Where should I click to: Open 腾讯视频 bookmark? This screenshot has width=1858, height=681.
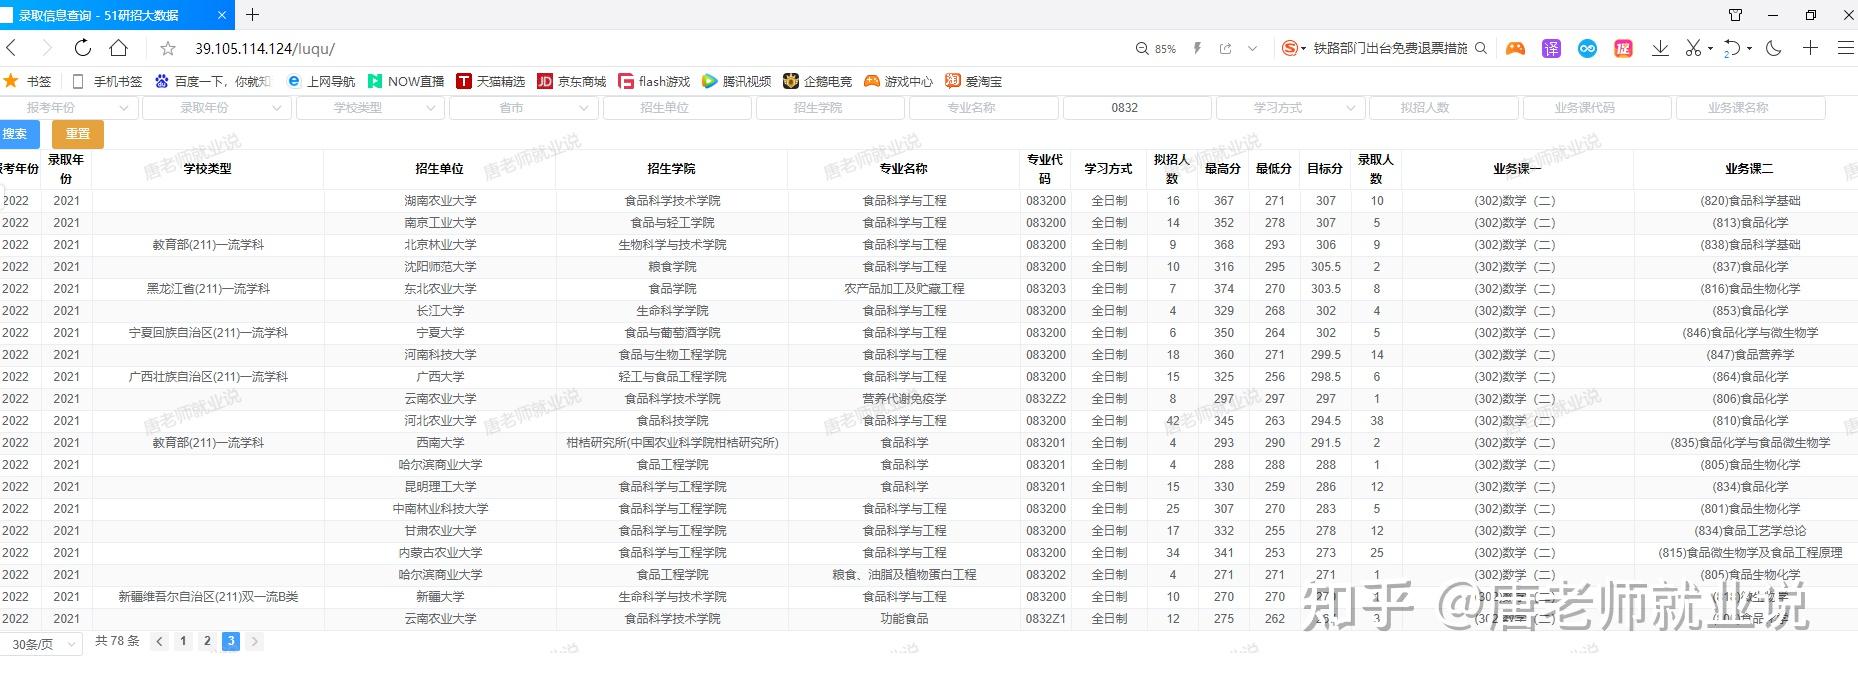(x=737, y=81)
